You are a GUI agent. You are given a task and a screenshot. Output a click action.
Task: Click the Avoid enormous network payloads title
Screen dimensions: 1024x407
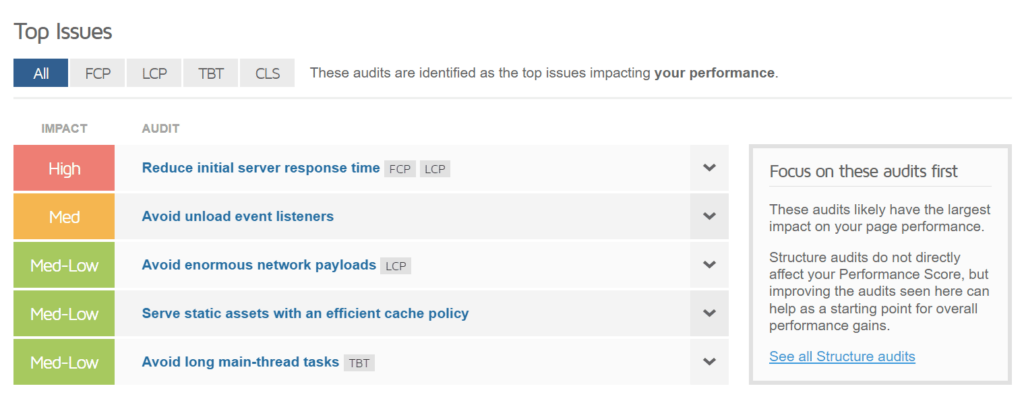pos(258,265)
